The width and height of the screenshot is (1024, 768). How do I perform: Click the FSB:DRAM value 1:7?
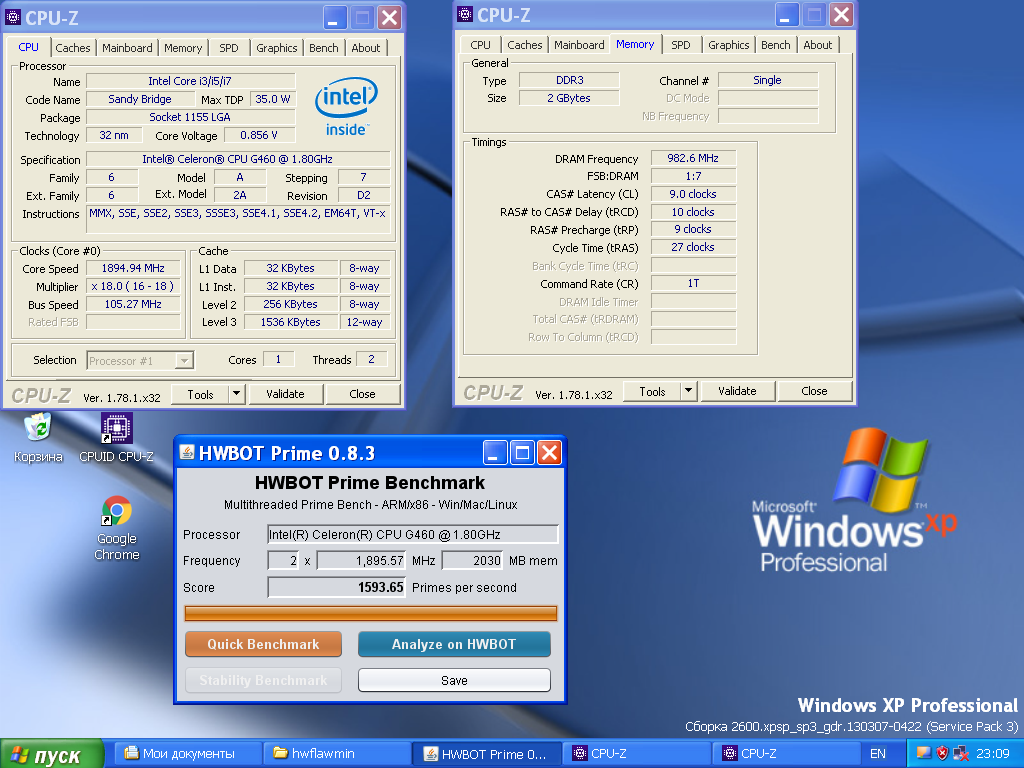tap(693, 176)
